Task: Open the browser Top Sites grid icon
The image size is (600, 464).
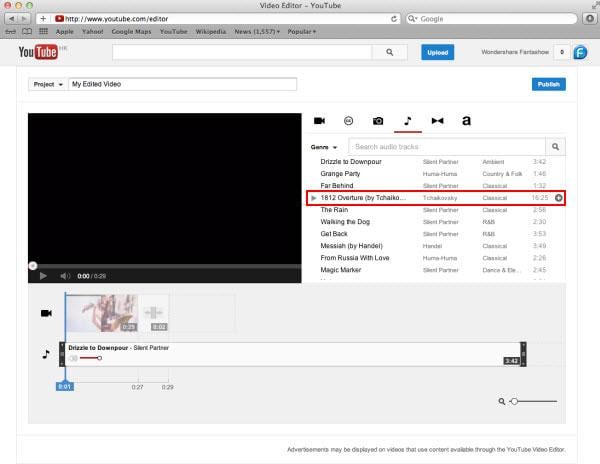Action: click(x=43, y=31)
